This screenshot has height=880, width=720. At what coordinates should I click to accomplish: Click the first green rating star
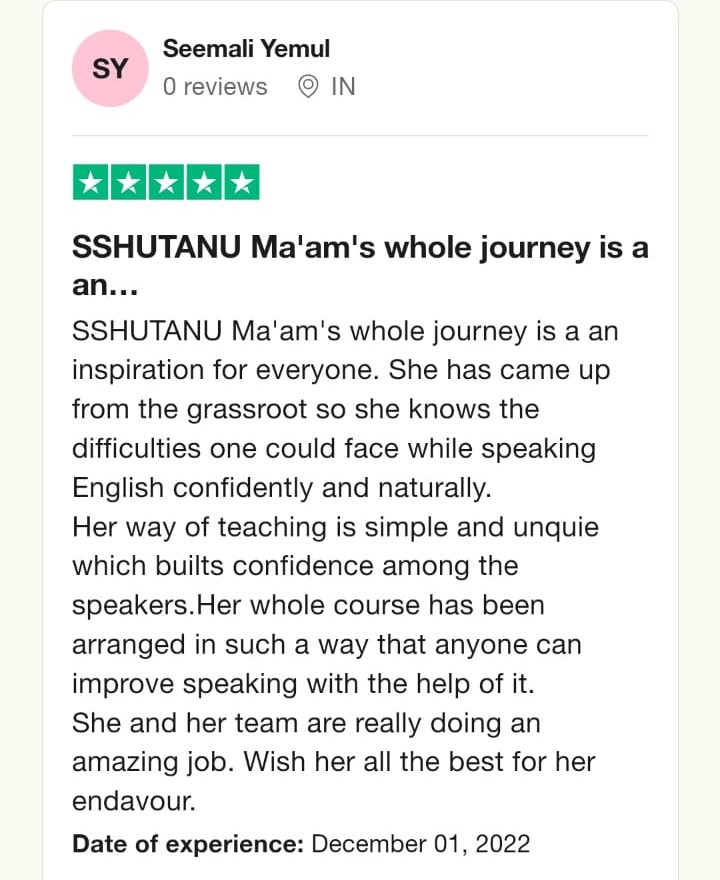coord(91,183)
